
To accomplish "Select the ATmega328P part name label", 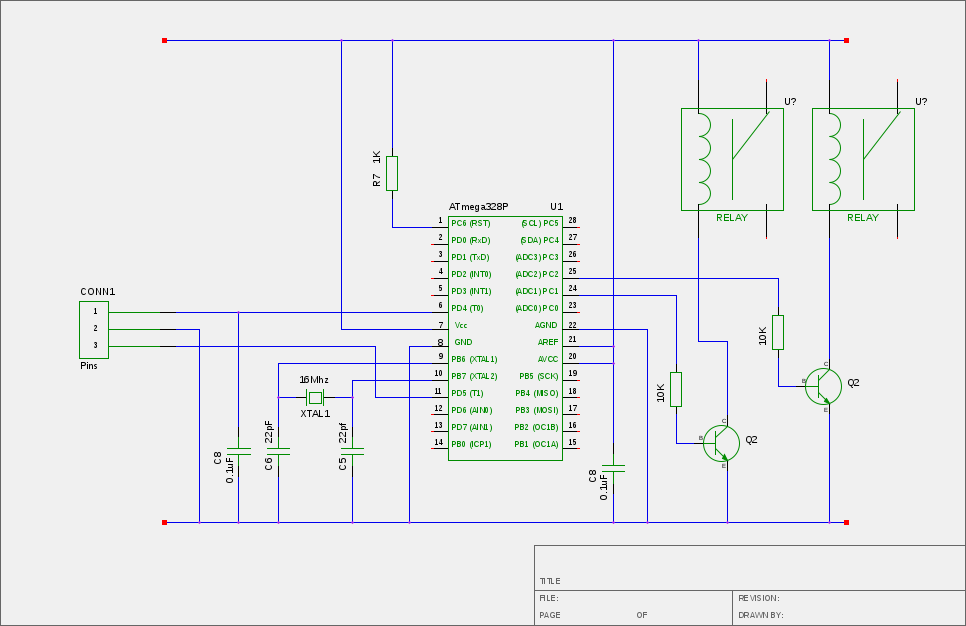I will click(479, 206).
